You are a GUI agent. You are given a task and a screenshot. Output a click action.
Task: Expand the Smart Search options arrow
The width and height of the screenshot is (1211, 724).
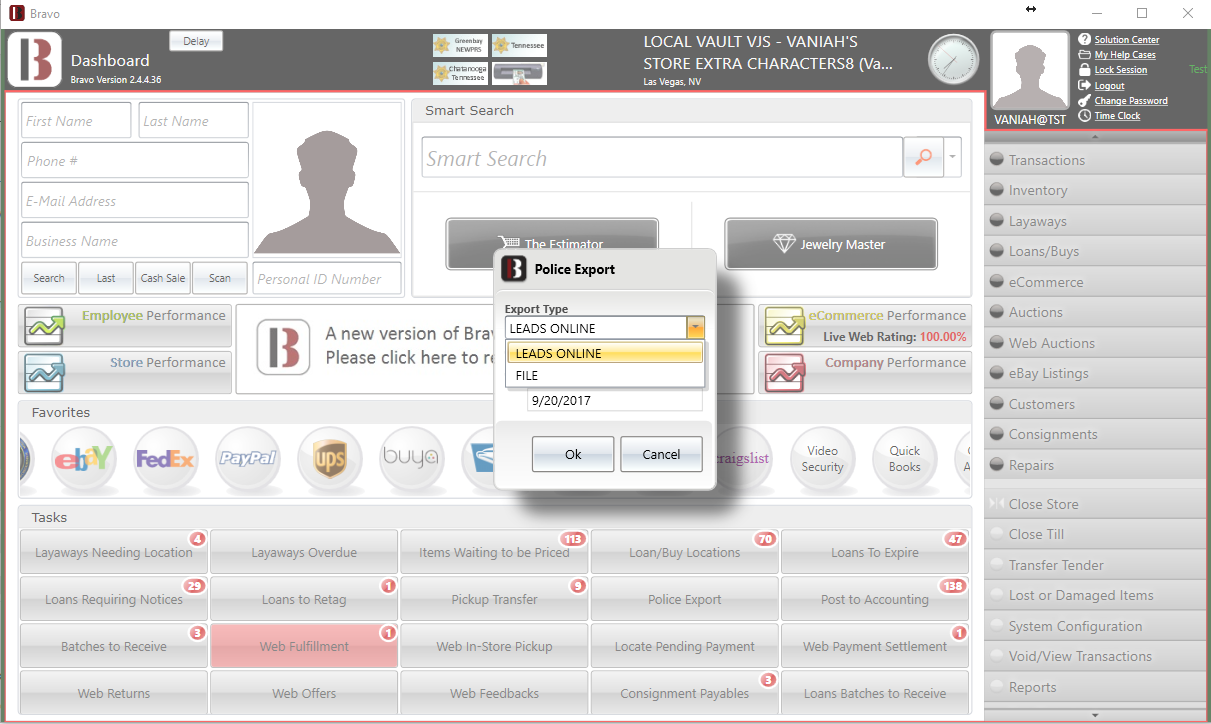[953, 158]
